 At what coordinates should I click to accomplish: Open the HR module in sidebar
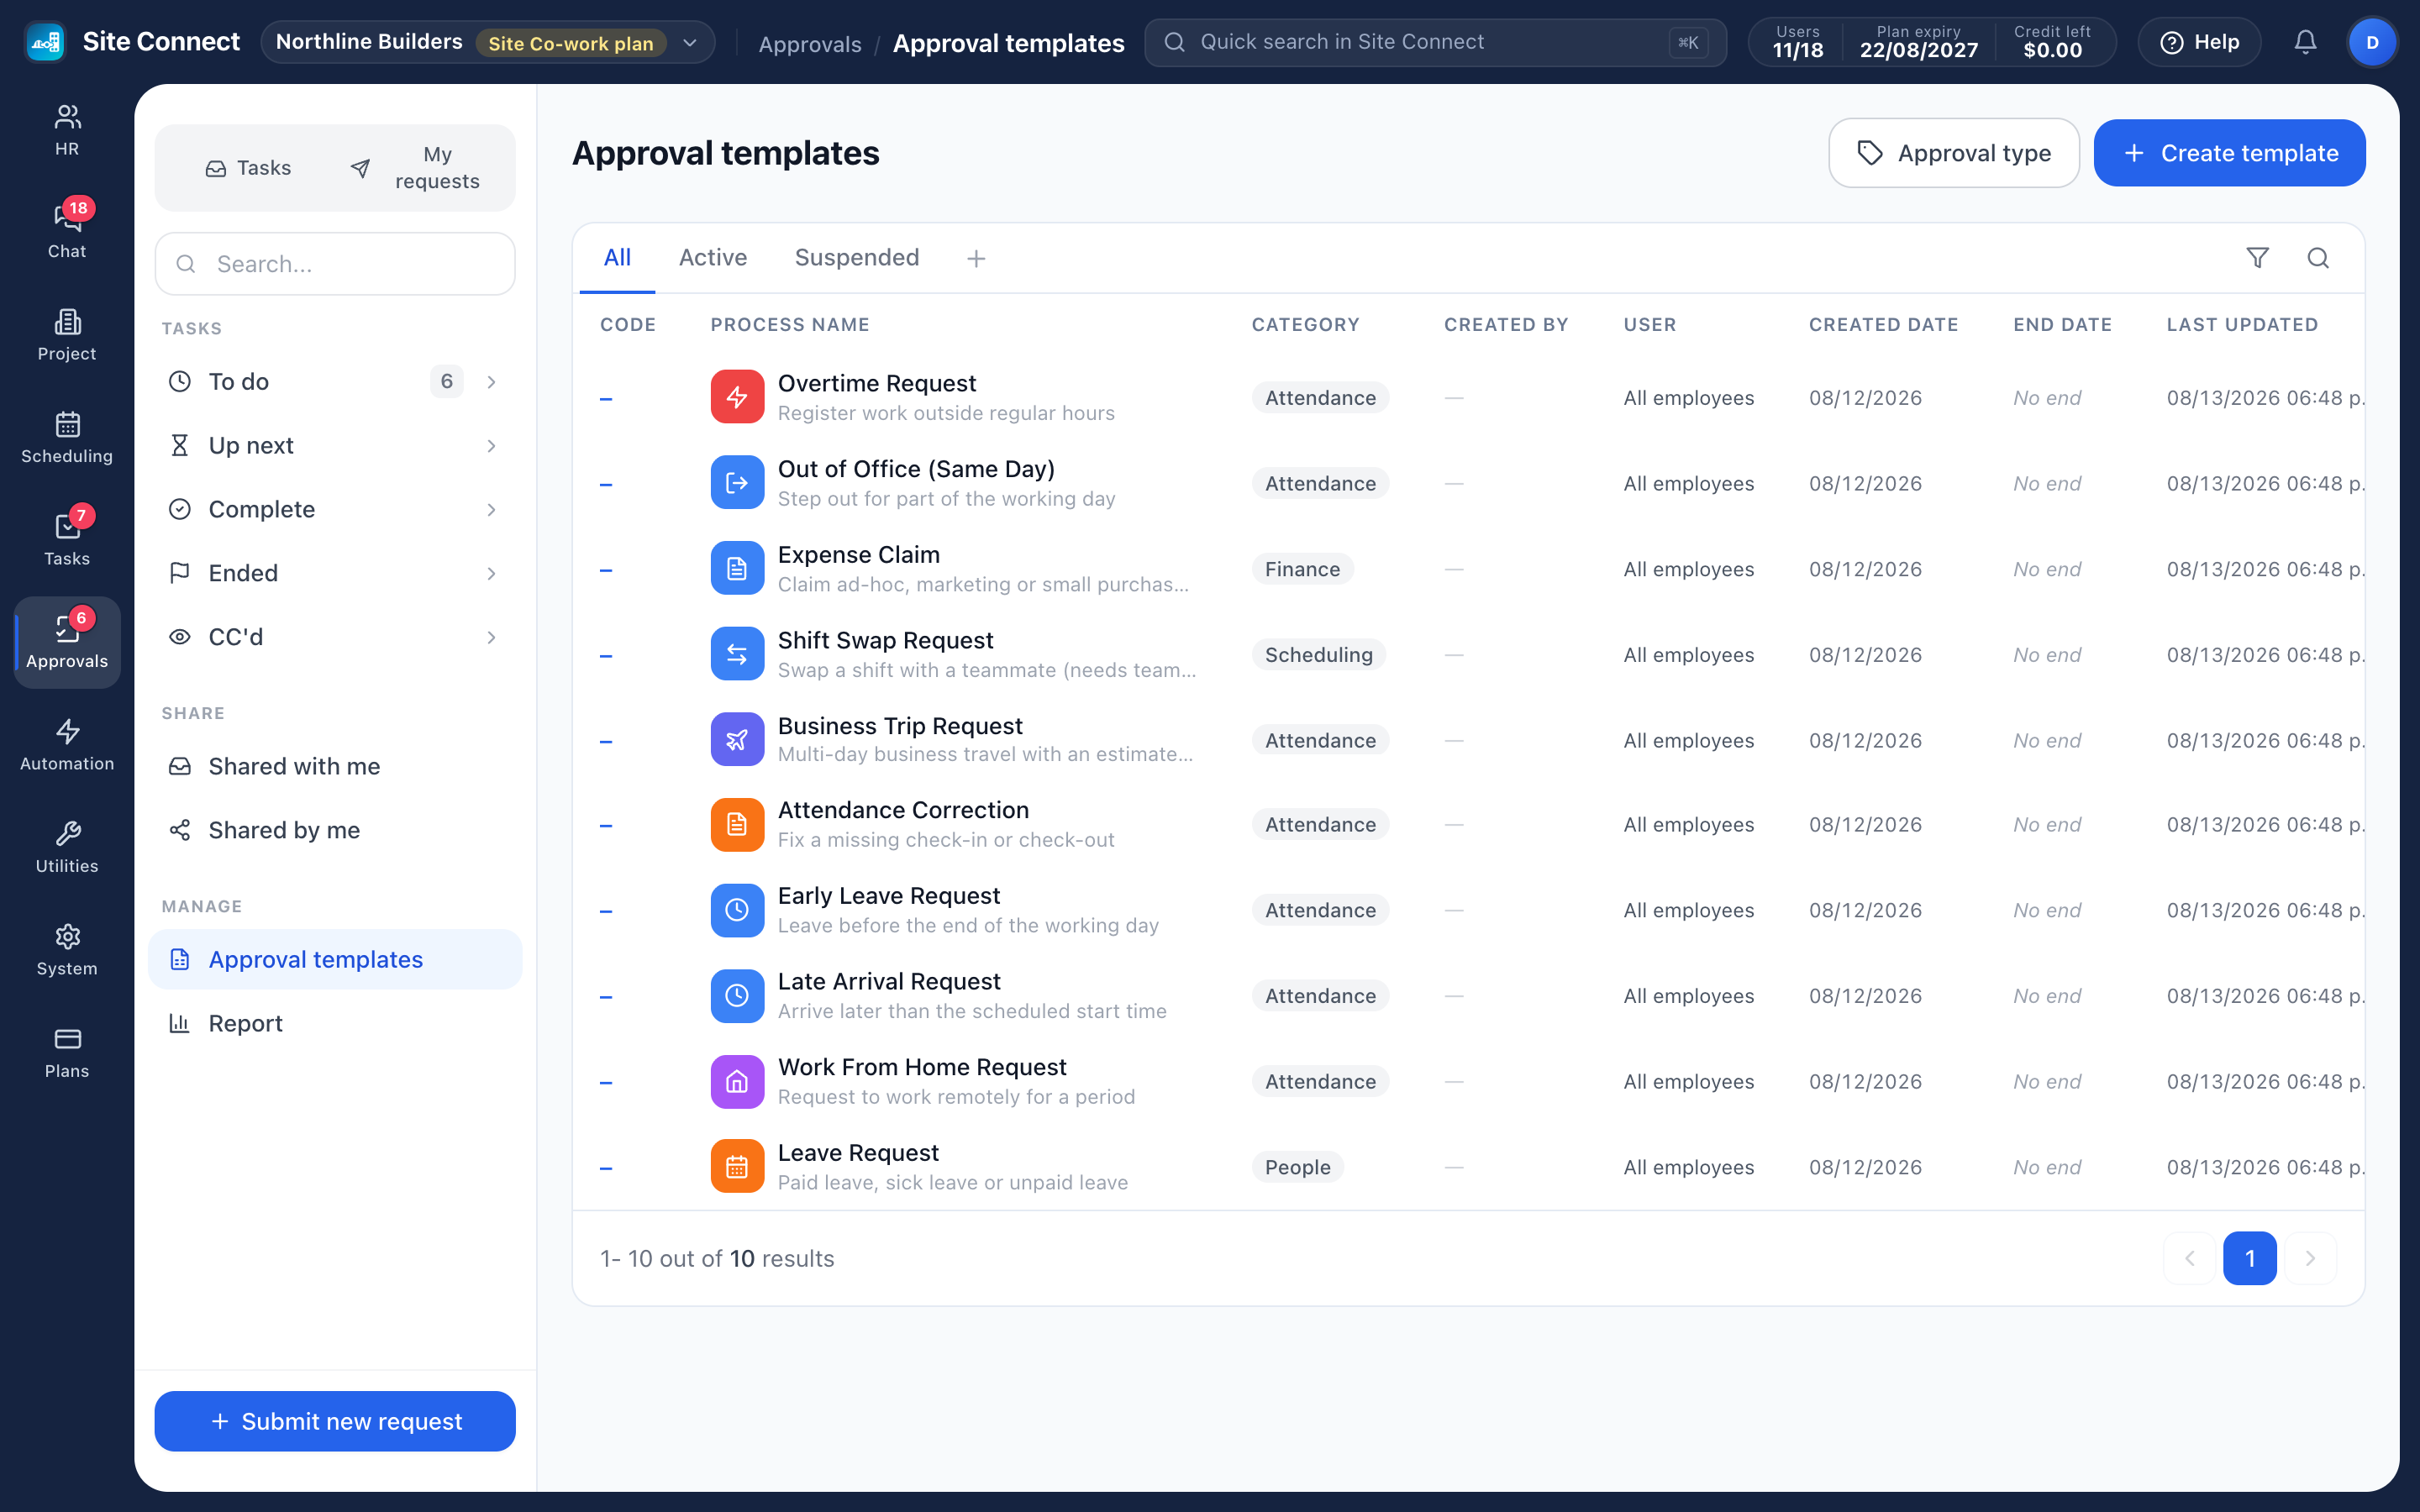click(67, 130)
